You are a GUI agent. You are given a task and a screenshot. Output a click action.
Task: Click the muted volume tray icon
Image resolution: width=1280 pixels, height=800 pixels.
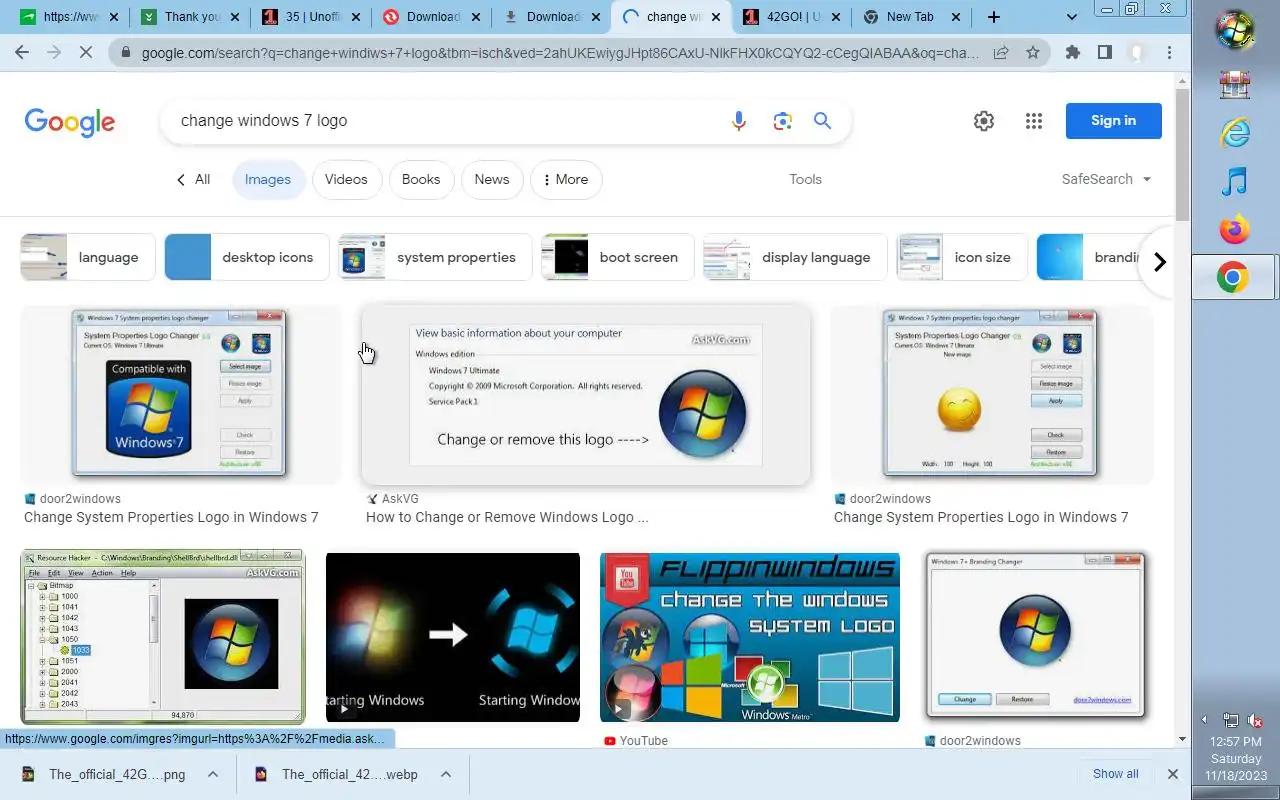(1255, 720)
